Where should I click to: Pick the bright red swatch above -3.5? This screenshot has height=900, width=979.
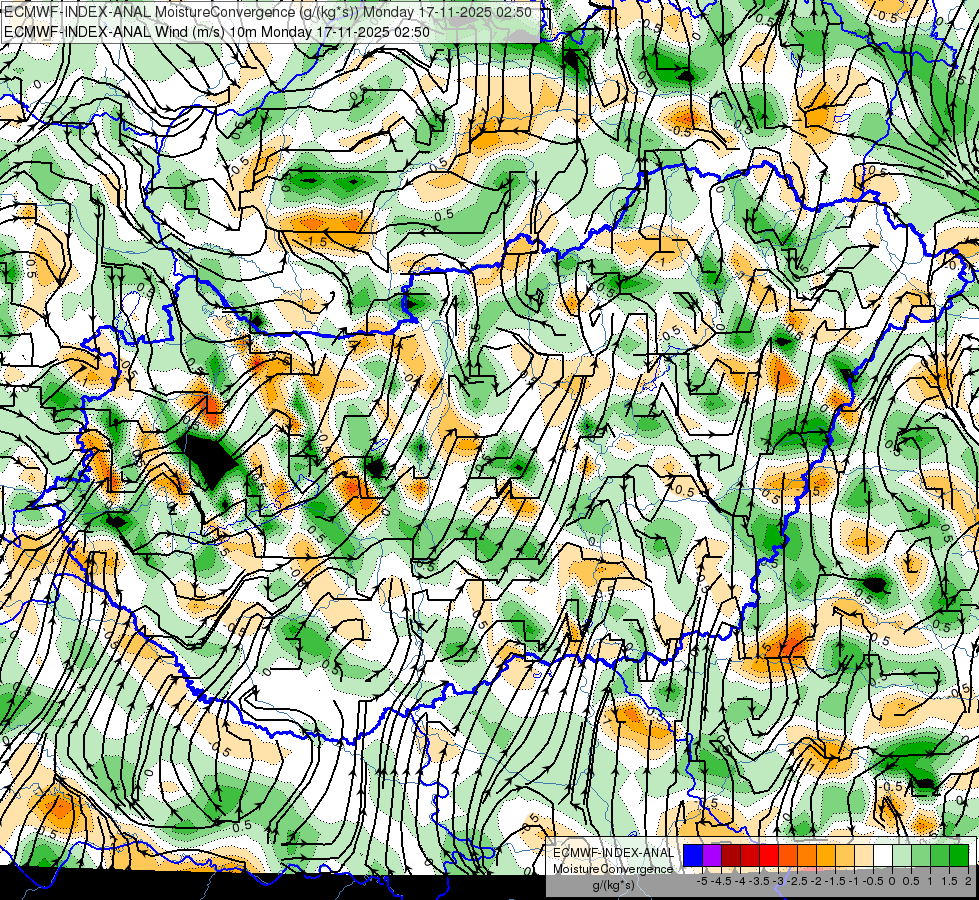769,856
